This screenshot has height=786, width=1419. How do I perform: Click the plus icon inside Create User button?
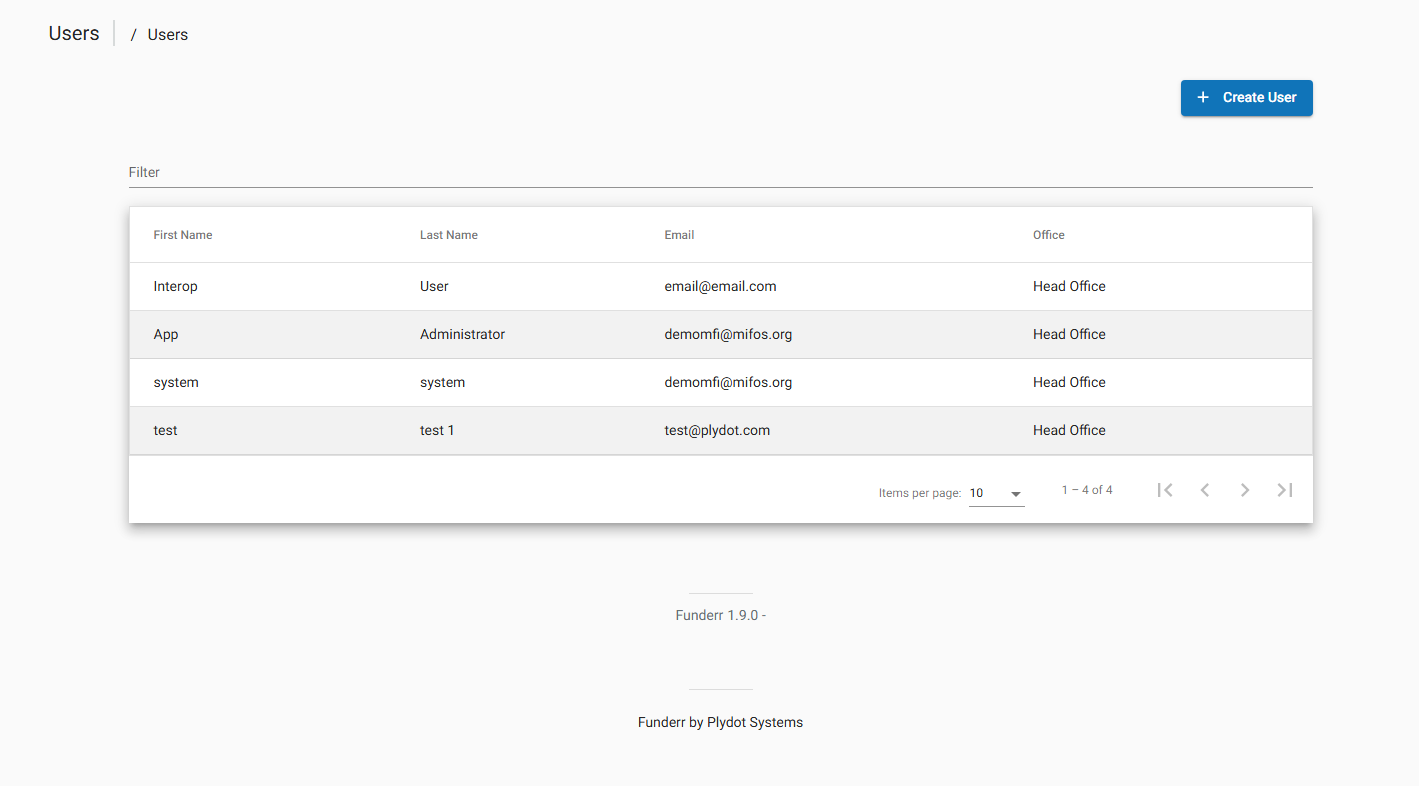1204,97
